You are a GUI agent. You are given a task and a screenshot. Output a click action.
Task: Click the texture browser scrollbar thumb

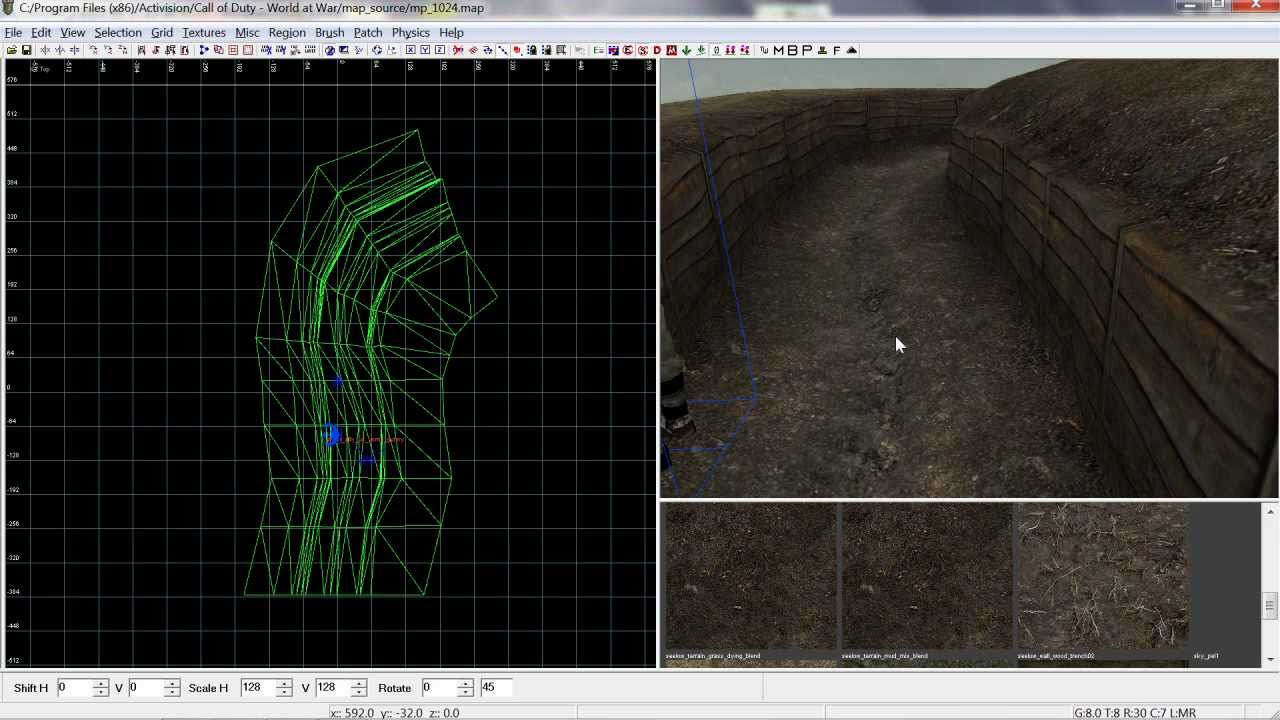1270,605
